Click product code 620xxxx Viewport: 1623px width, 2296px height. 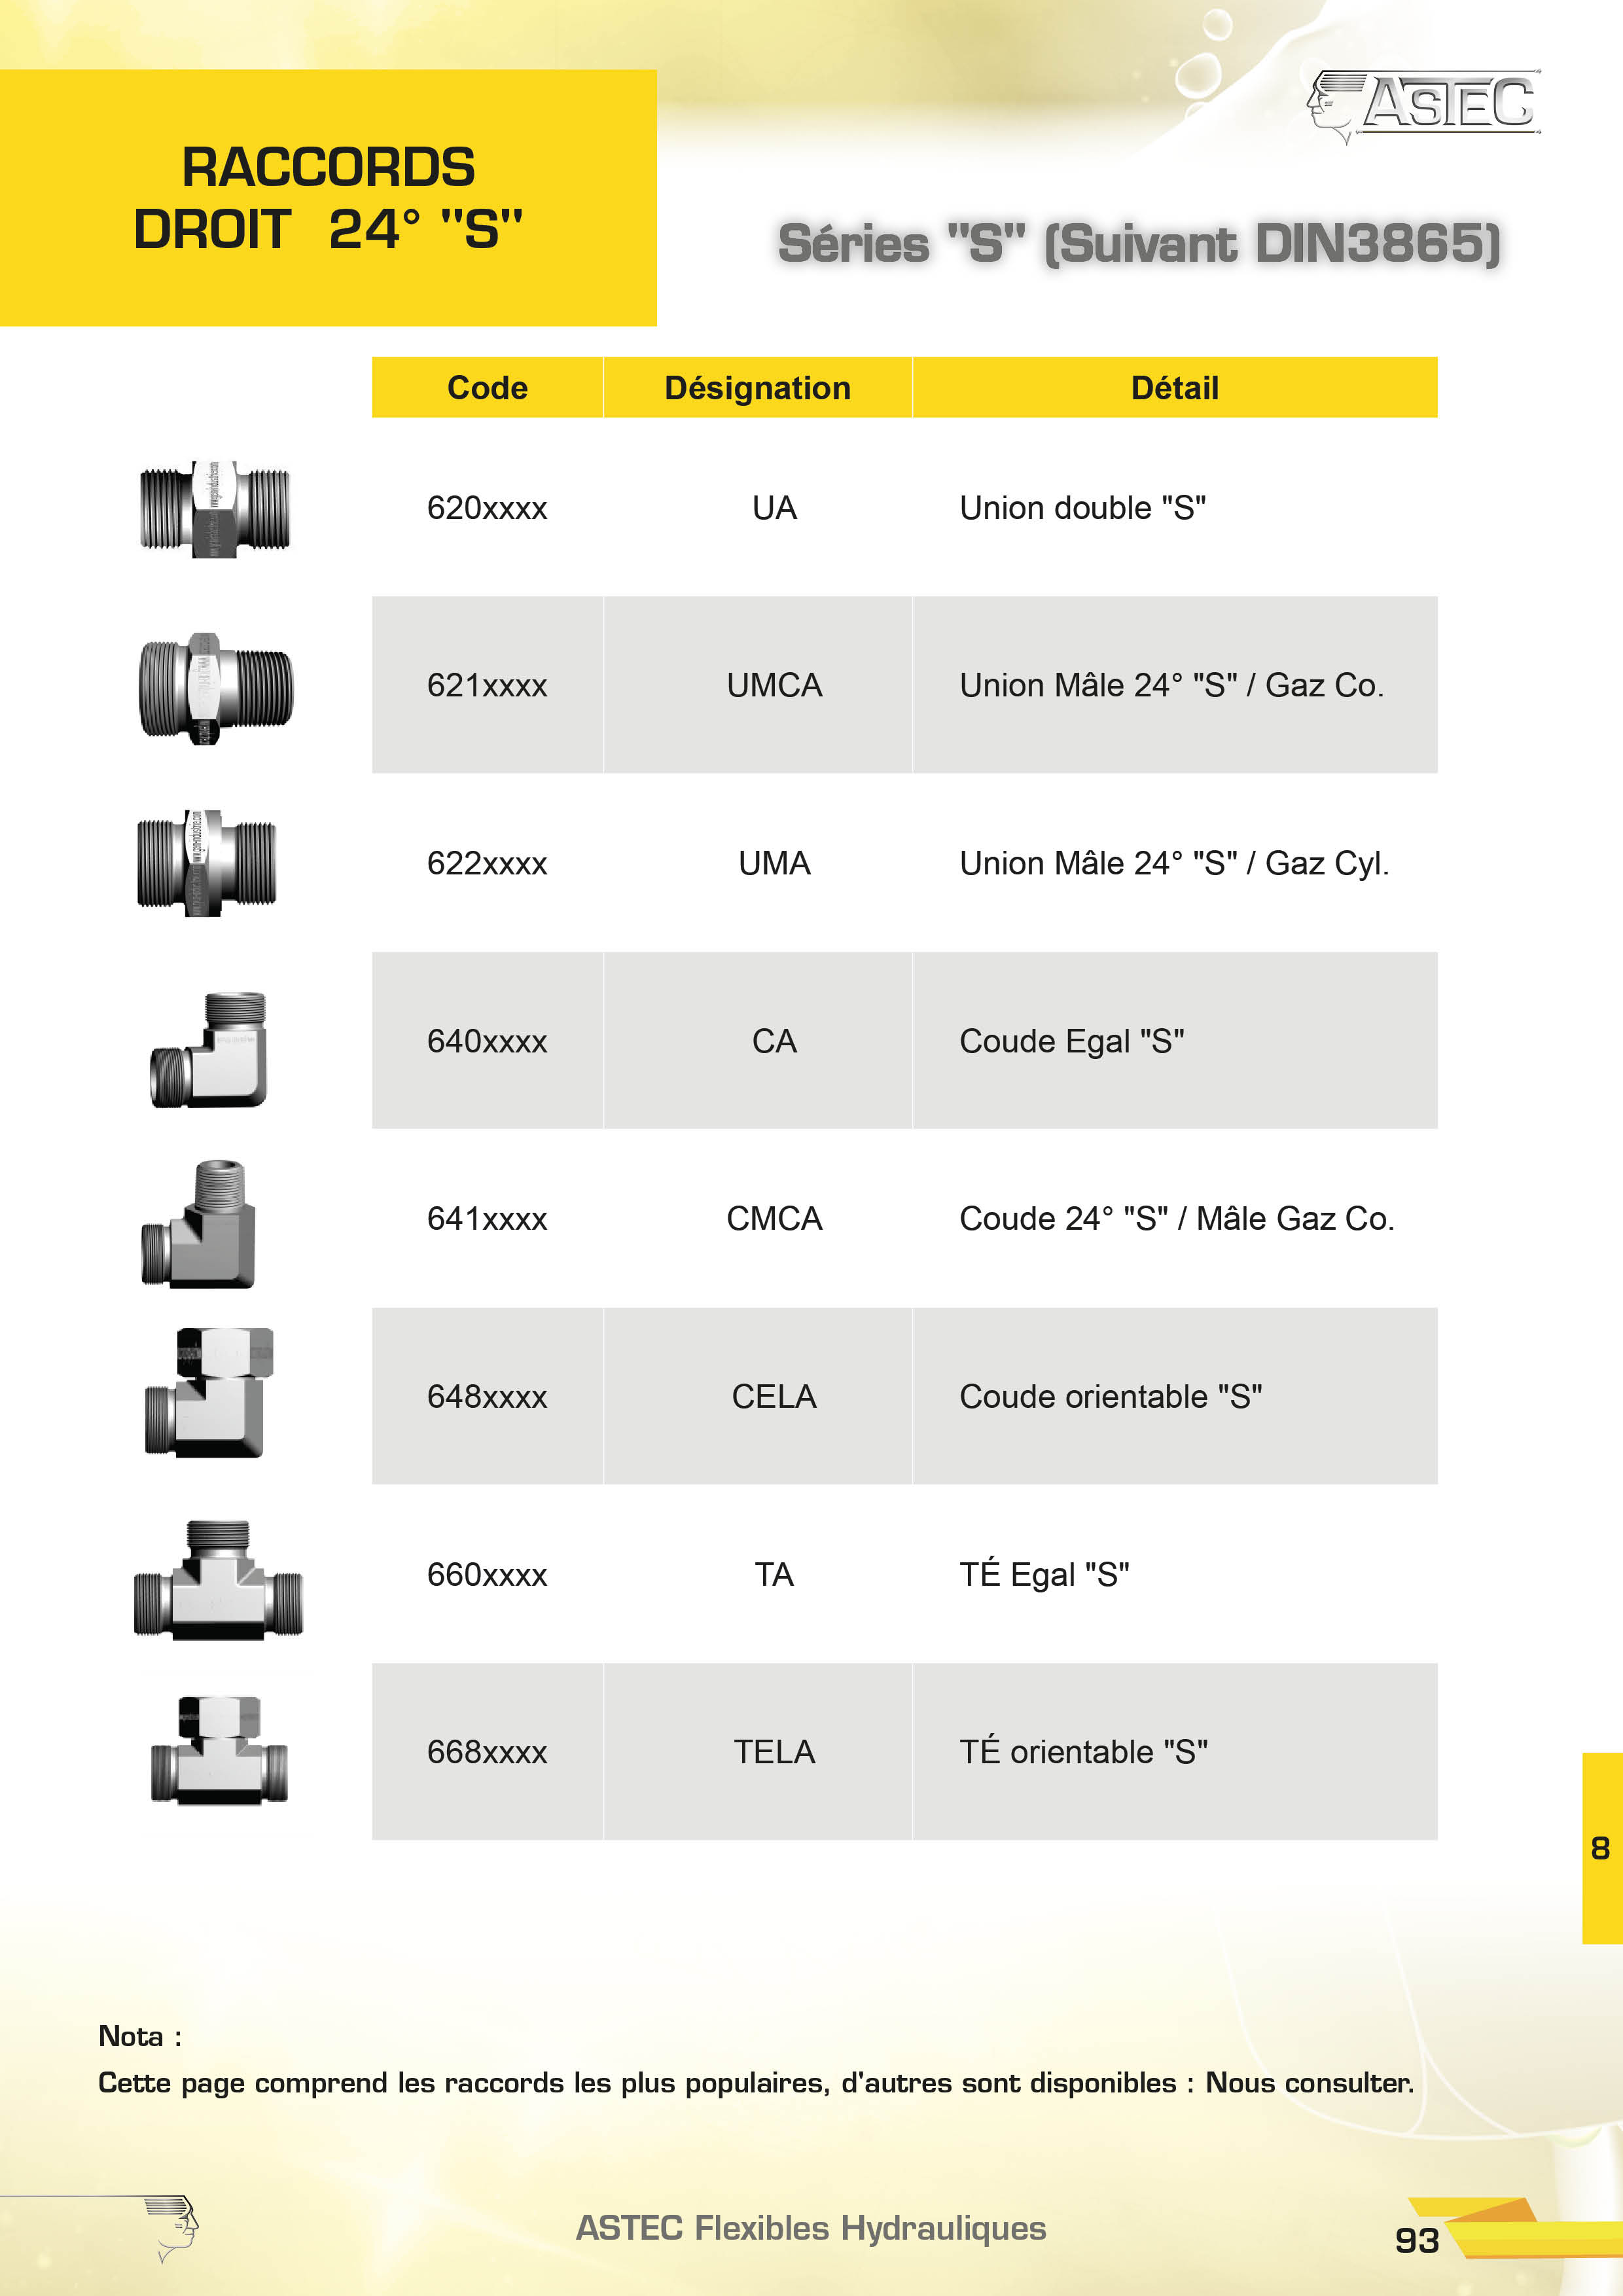click(487, 508)
